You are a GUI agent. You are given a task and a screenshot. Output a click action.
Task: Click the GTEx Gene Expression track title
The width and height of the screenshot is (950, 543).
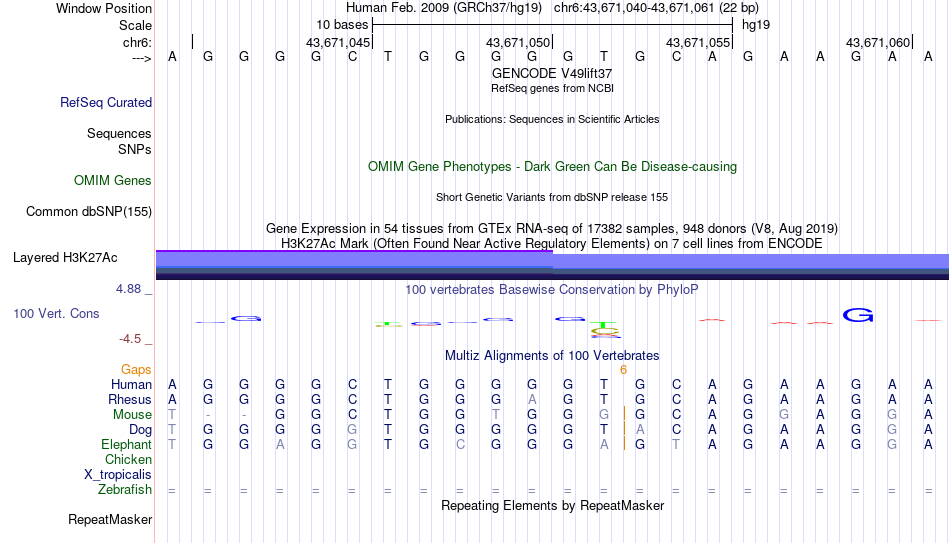[552, 228]
